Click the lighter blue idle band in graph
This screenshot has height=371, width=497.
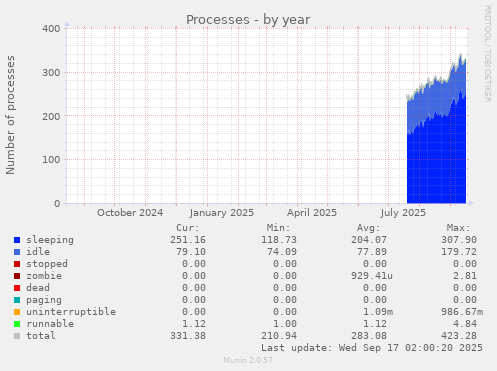[x=436, y=98]
